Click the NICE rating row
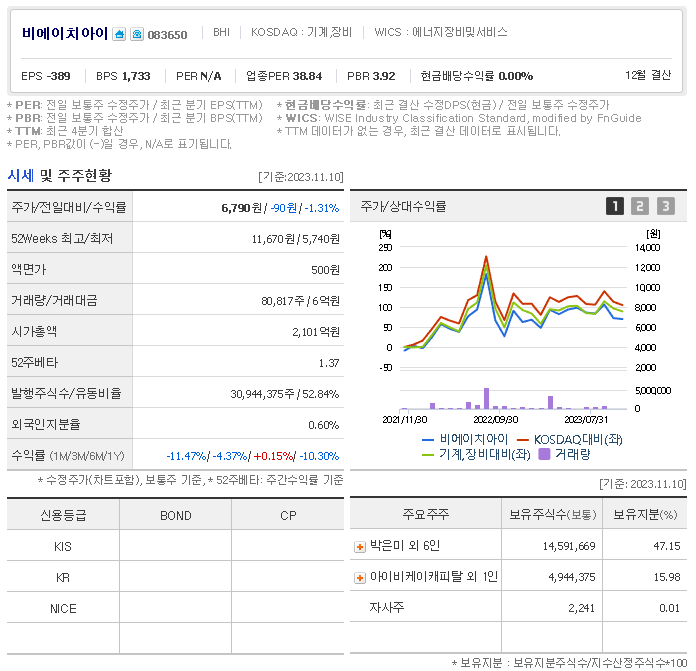 [175, 608]
